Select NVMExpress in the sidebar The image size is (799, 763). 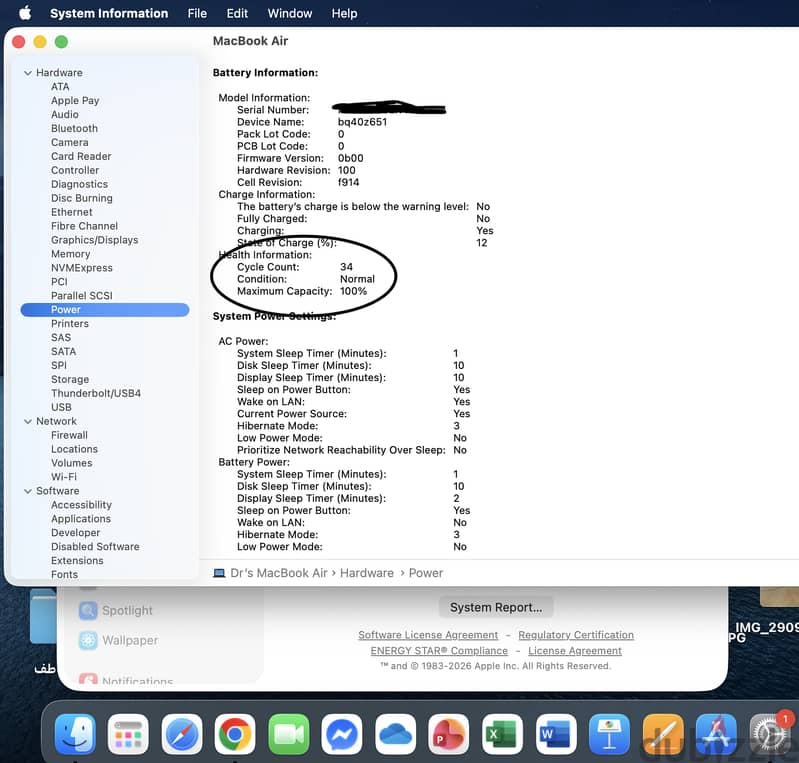pyautogui.click(x=82, y=268)
